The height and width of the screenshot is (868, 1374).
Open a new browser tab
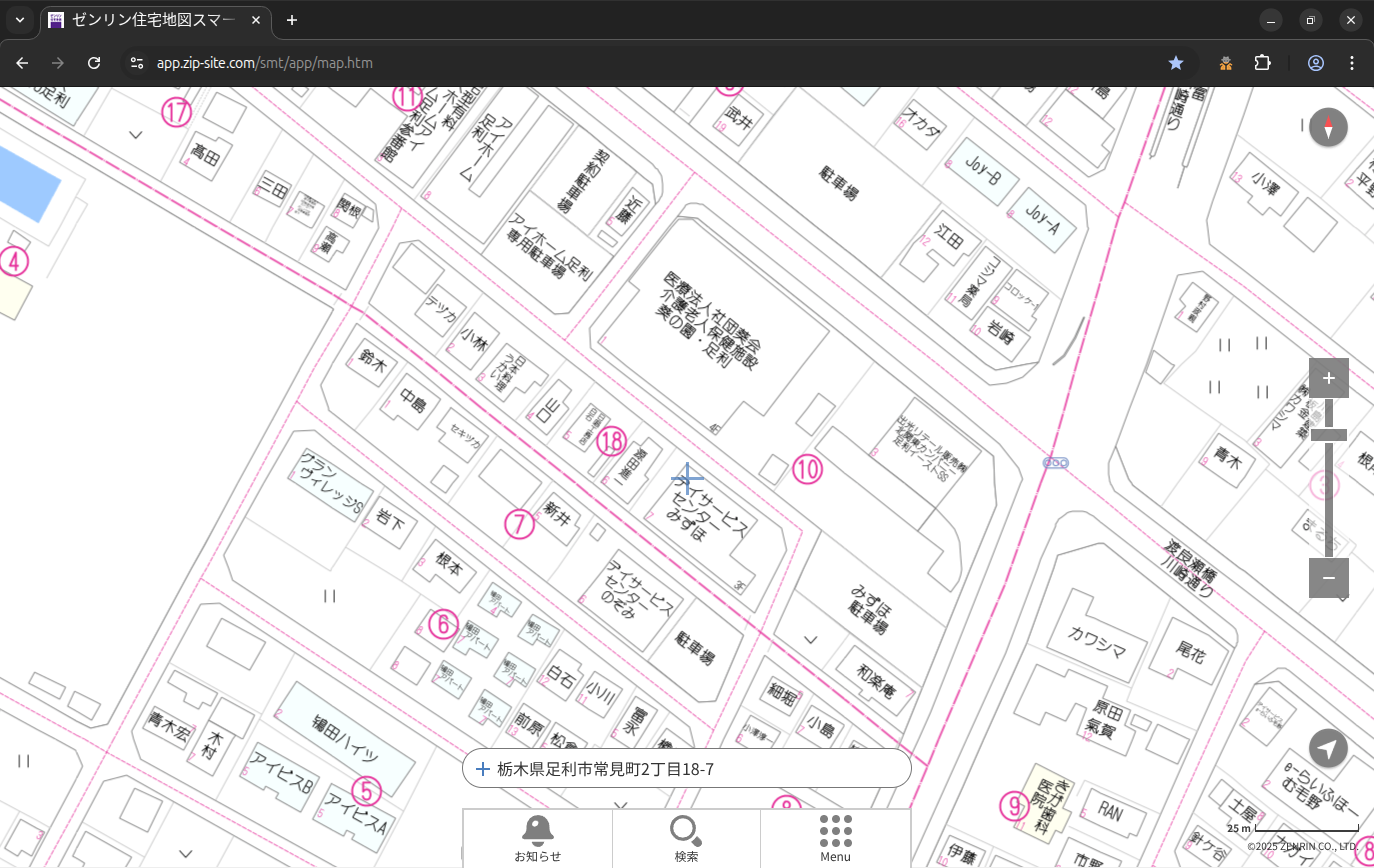click(x=292, y=20)
